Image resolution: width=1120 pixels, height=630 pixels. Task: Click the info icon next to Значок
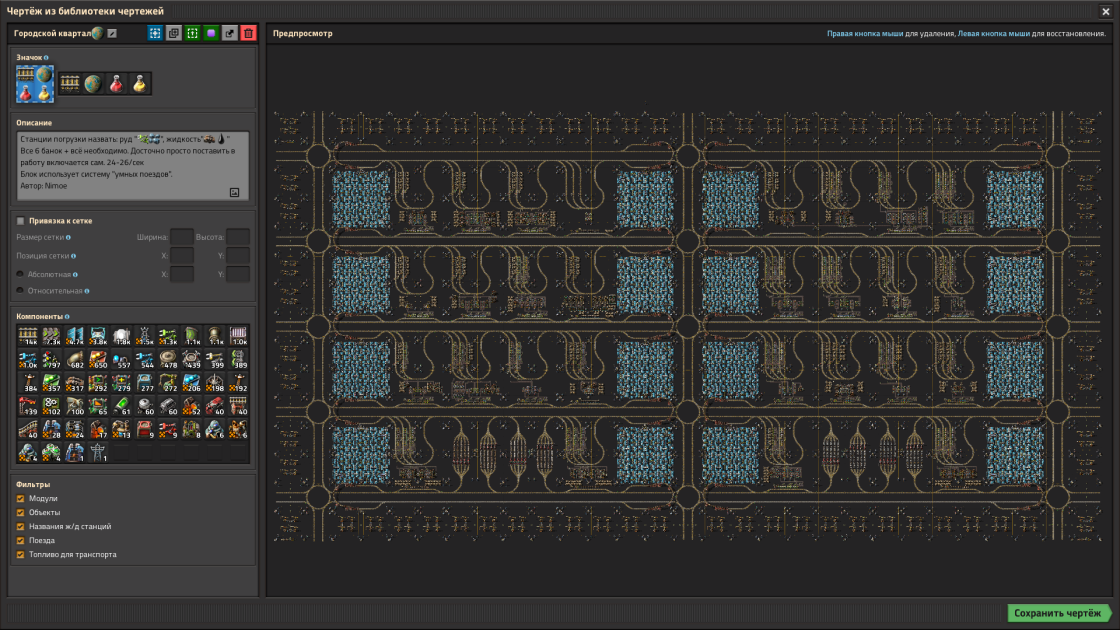(x=46, y=58)
